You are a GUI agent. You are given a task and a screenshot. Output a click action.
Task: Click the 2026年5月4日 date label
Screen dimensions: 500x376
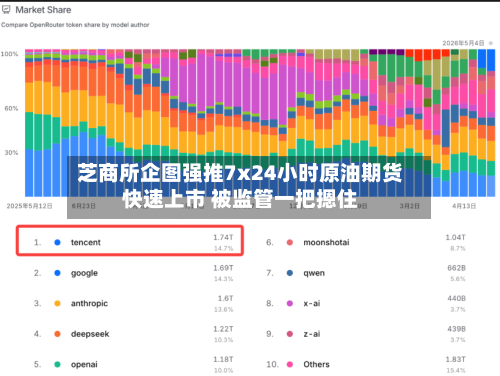click(x=463, y=43)
